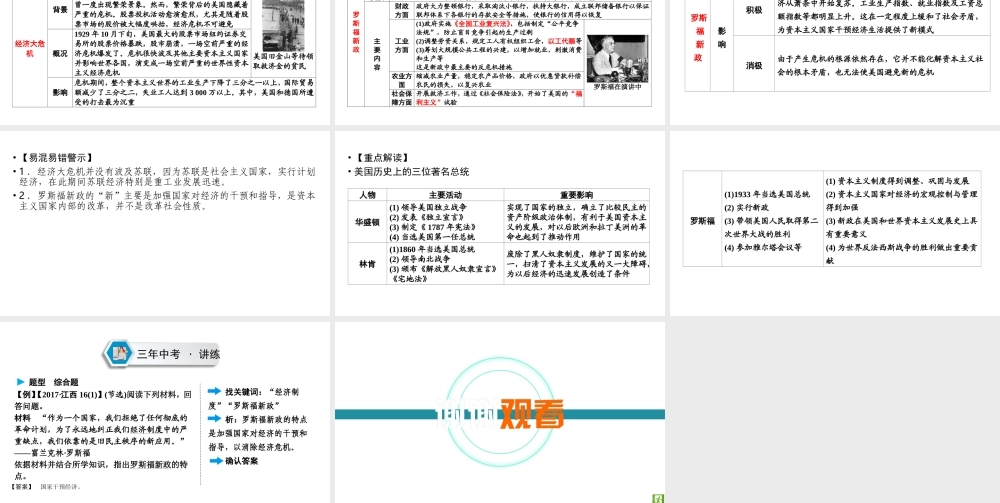Click the red 全国工业复兴法 text
Screen dimensions: 1000x503
483,23
